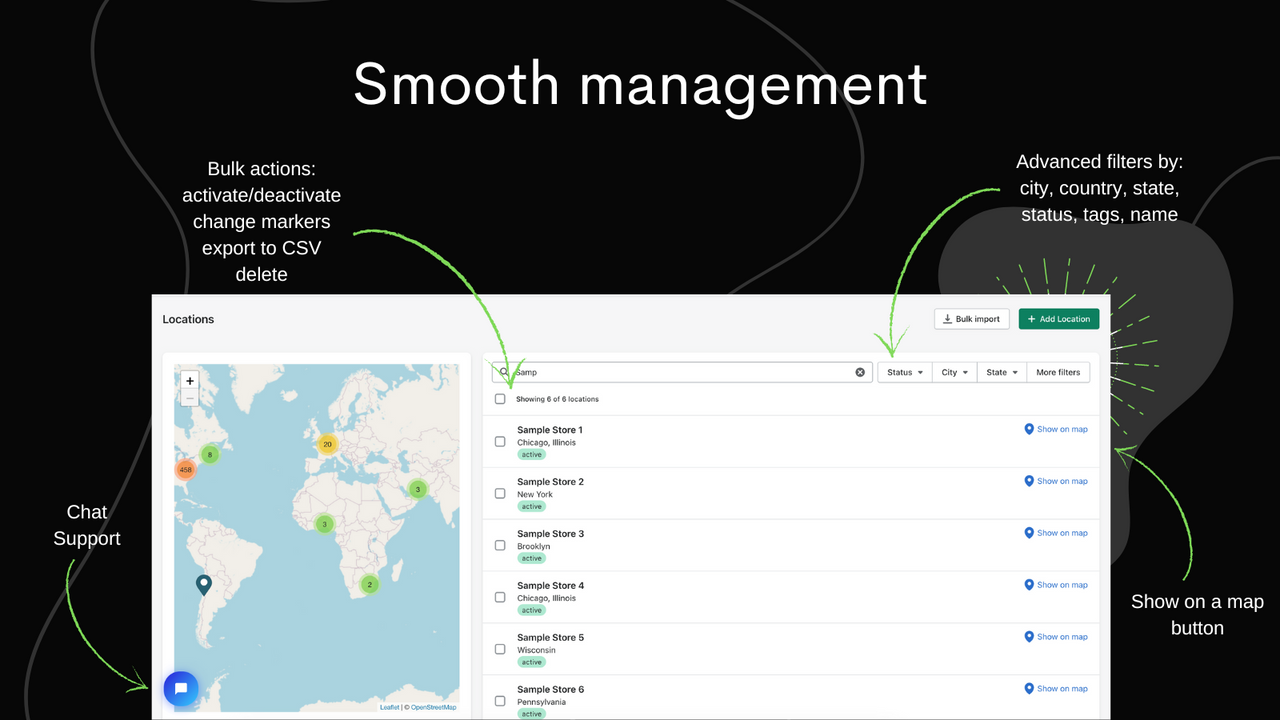The image size is (1280, 720).
Task: Check the Sample Store 5 checkbox
Action: (499, 649)
